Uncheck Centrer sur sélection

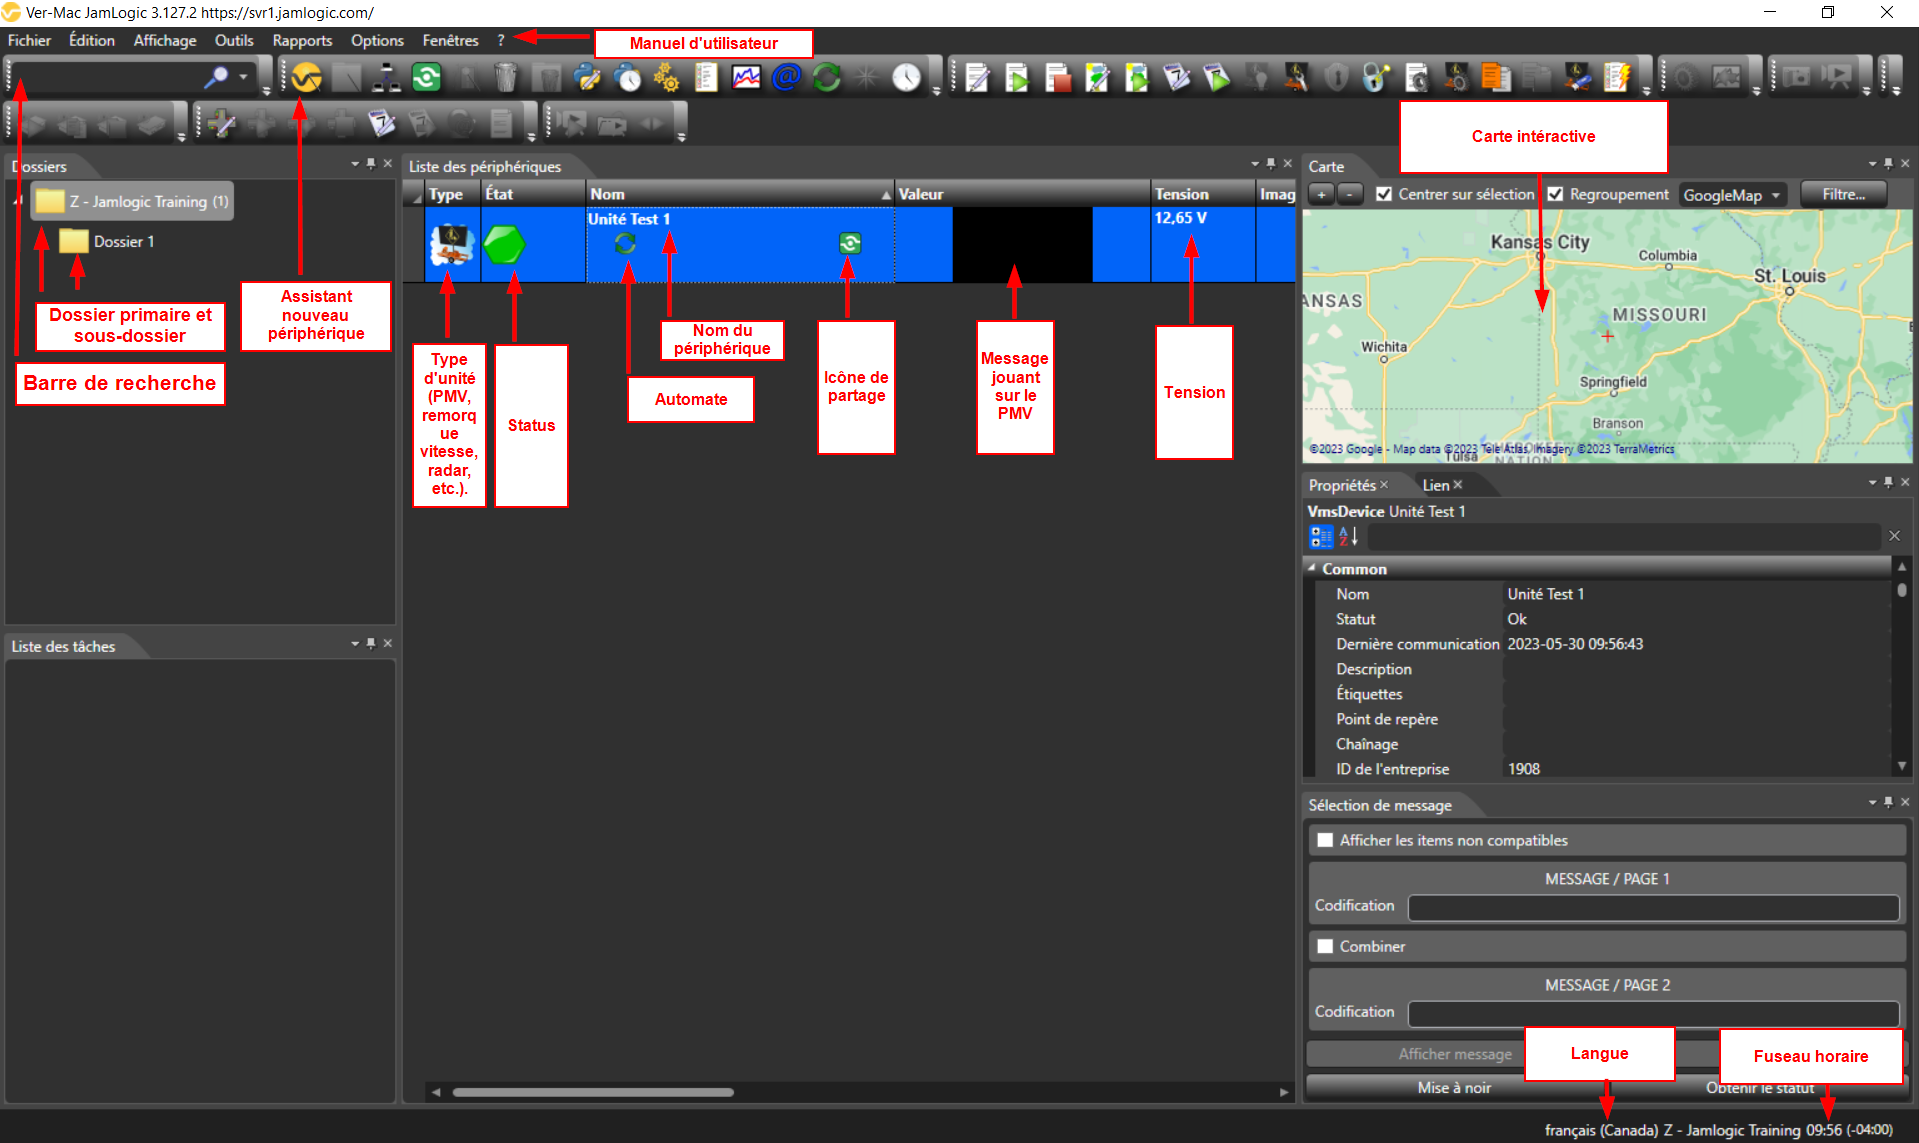(x=1385, y=194)
